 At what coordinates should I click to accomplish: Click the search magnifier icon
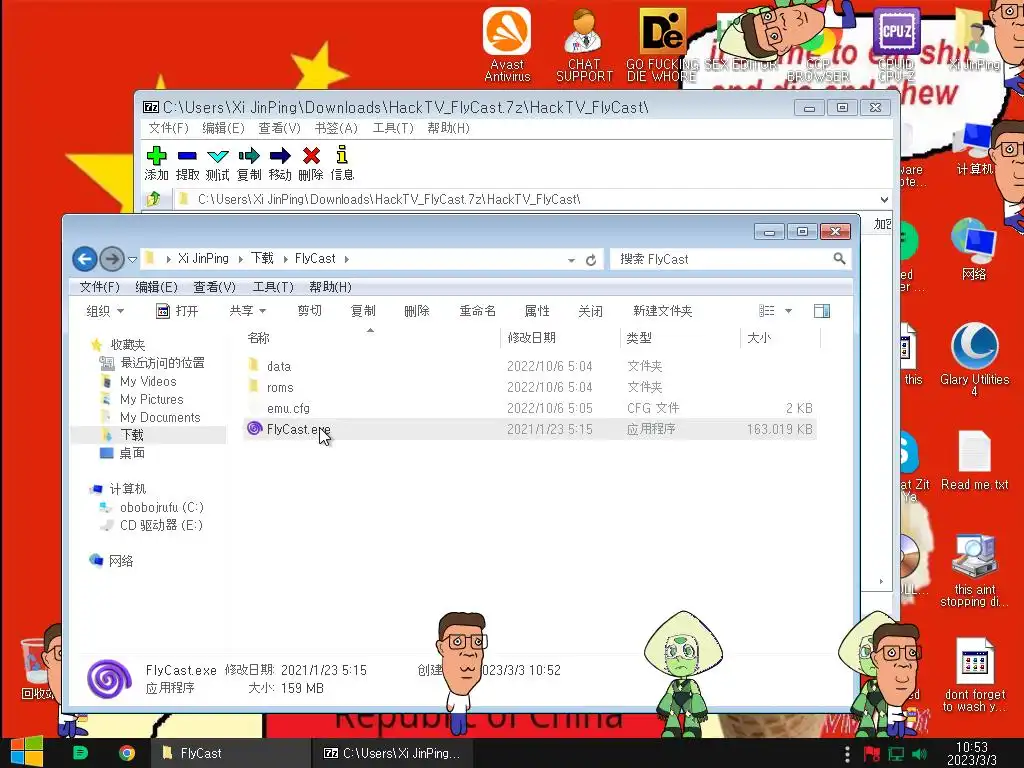(x=840, y=259)
